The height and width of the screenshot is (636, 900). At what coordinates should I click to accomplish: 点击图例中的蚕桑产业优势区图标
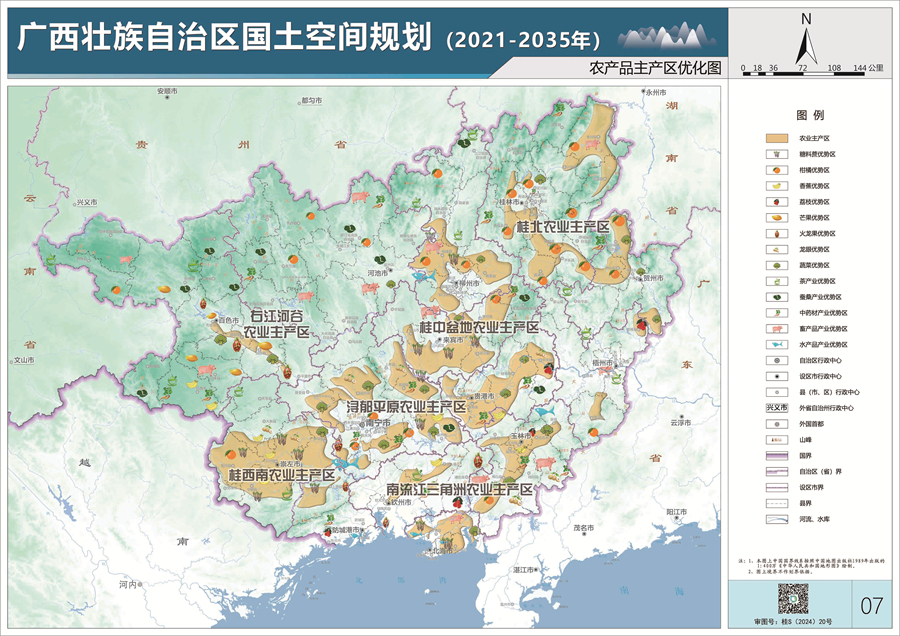click(775, 296)
